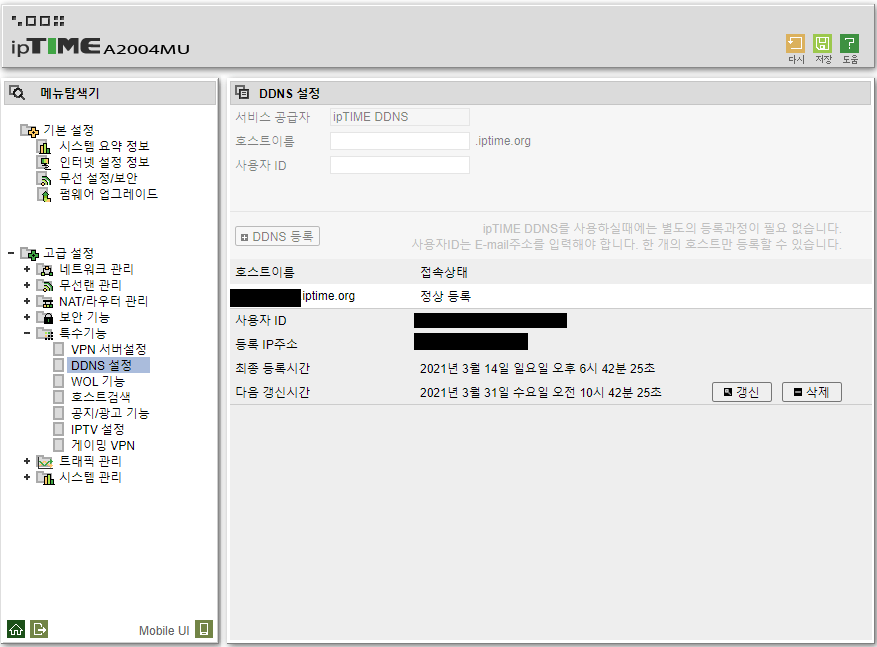The width and height of the screenshot is (877, 647).
Task: Click the 무선 설정/보안 wireless icon
Action: [x=44, y=179]
